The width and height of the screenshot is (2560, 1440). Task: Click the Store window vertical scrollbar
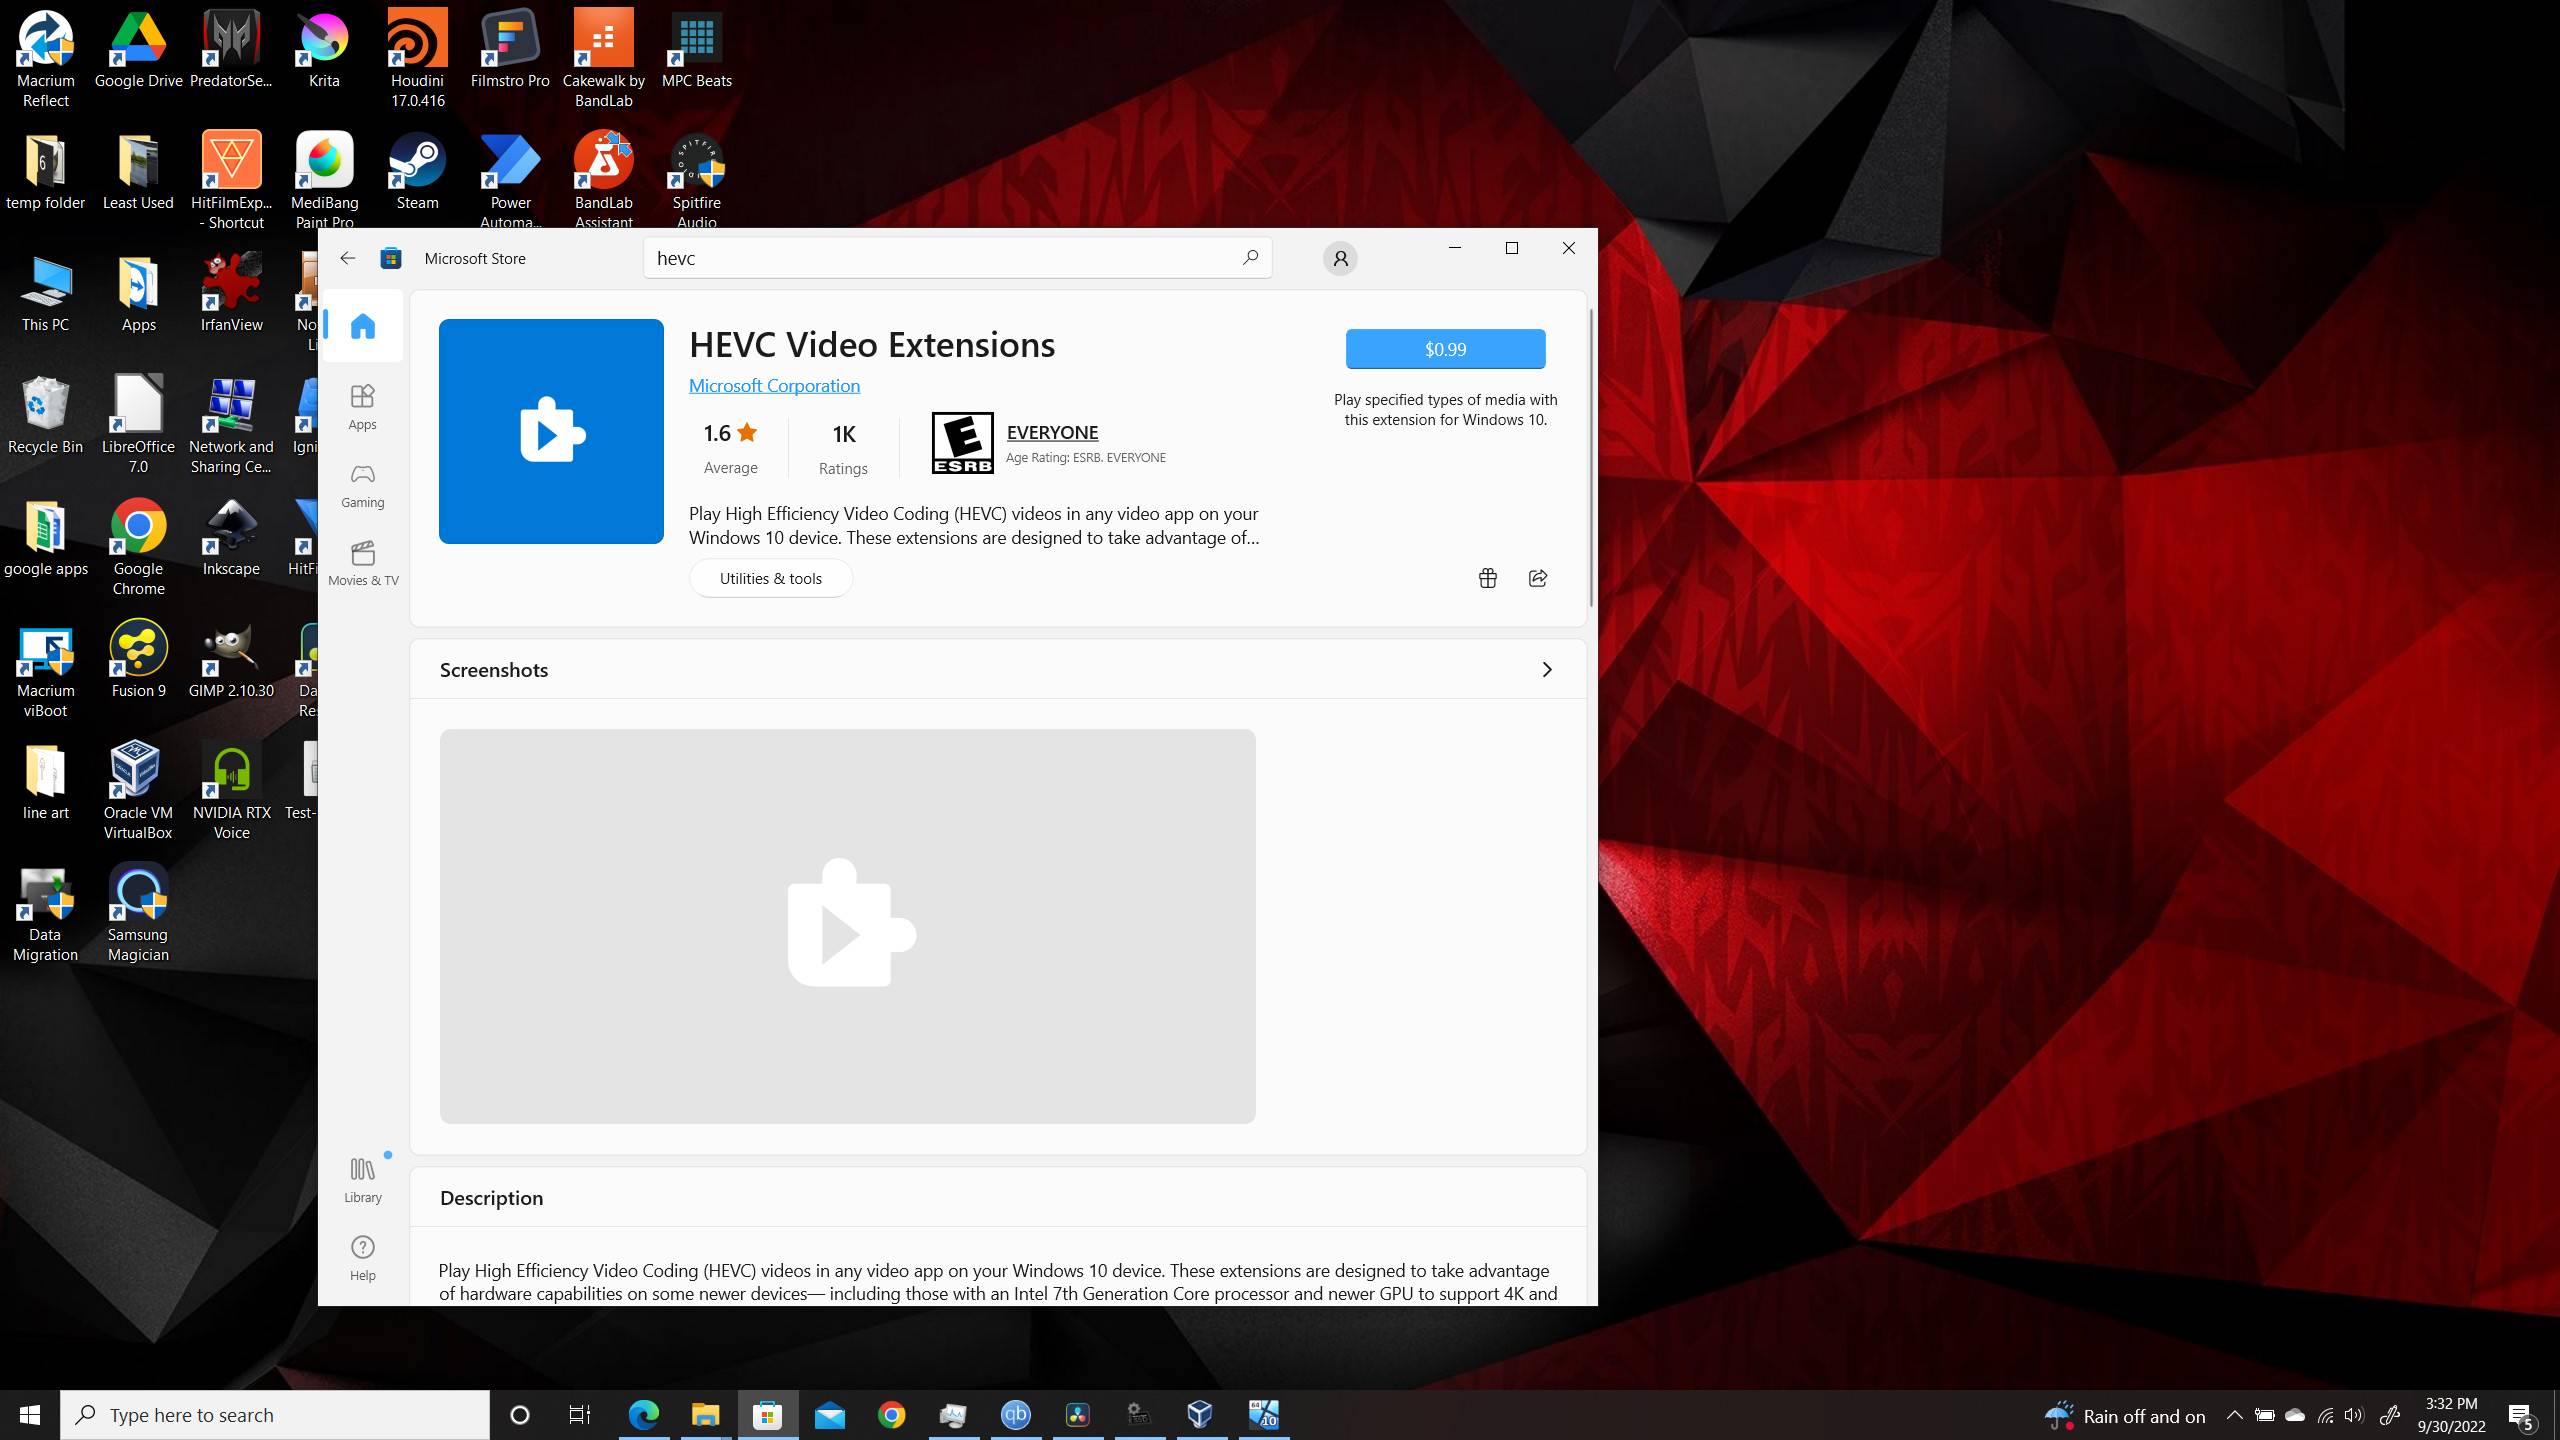1590,456
